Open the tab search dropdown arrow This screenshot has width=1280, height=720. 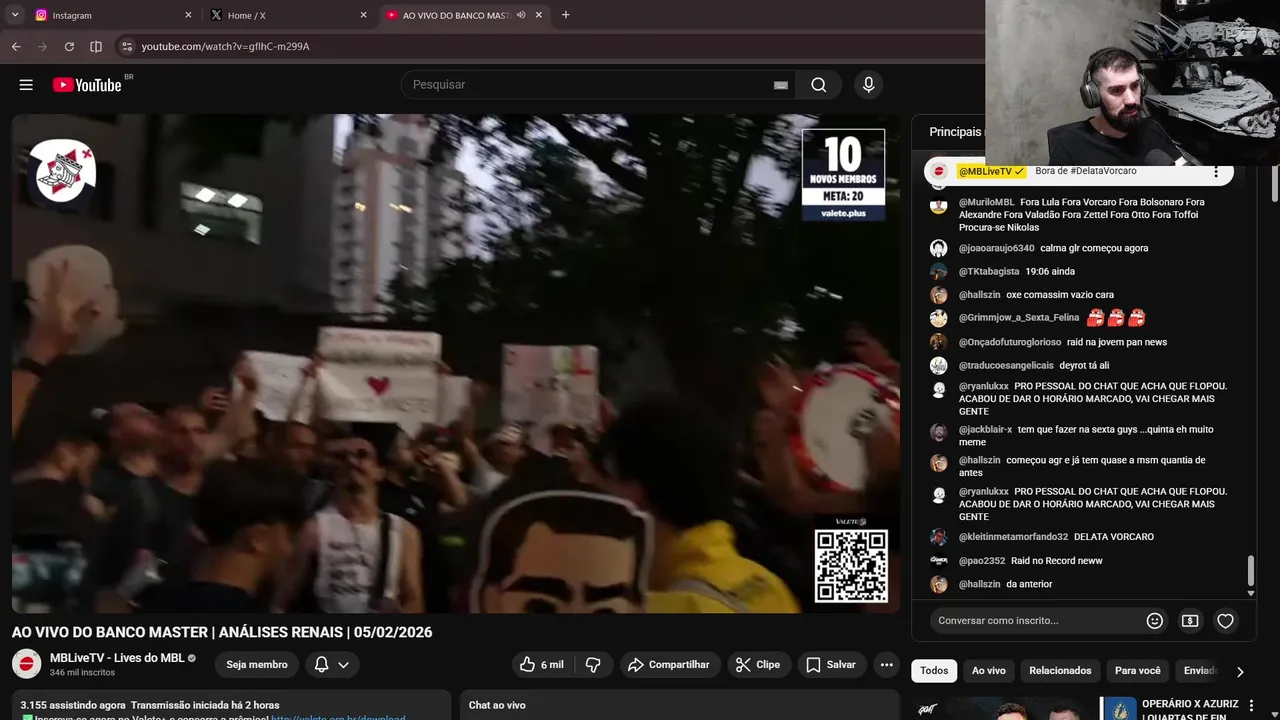click(15, 15)
